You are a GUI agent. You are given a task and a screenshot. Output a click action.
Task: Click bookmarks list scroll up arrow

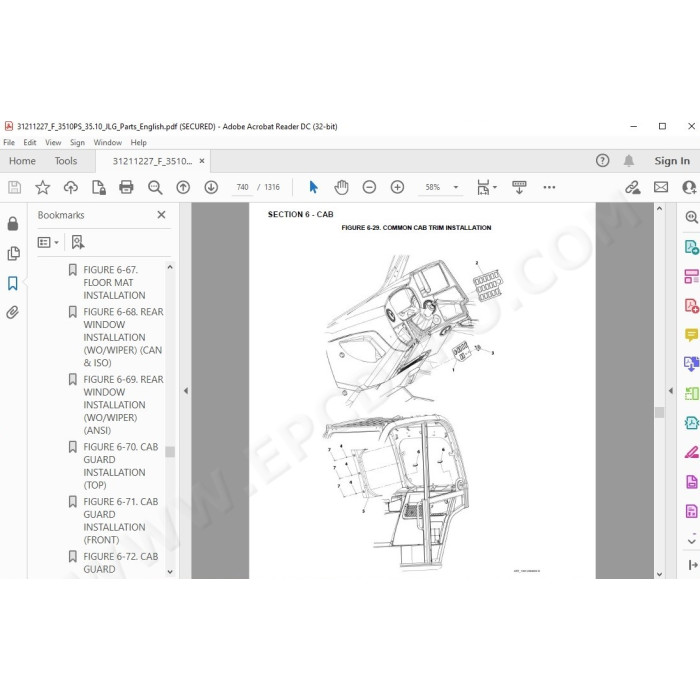pyautogui.click(x=170, y=267)
